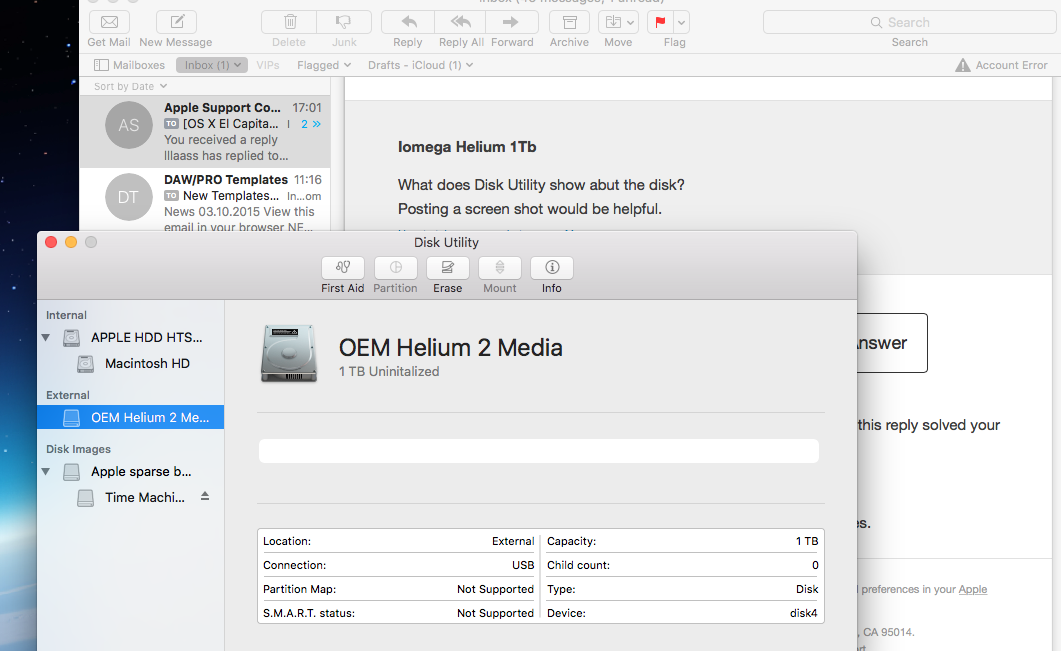Select APPLE HDD HTS drive in sidebar
The image size is (1061, 651).
pyautogui.click(x=132, y=337)
